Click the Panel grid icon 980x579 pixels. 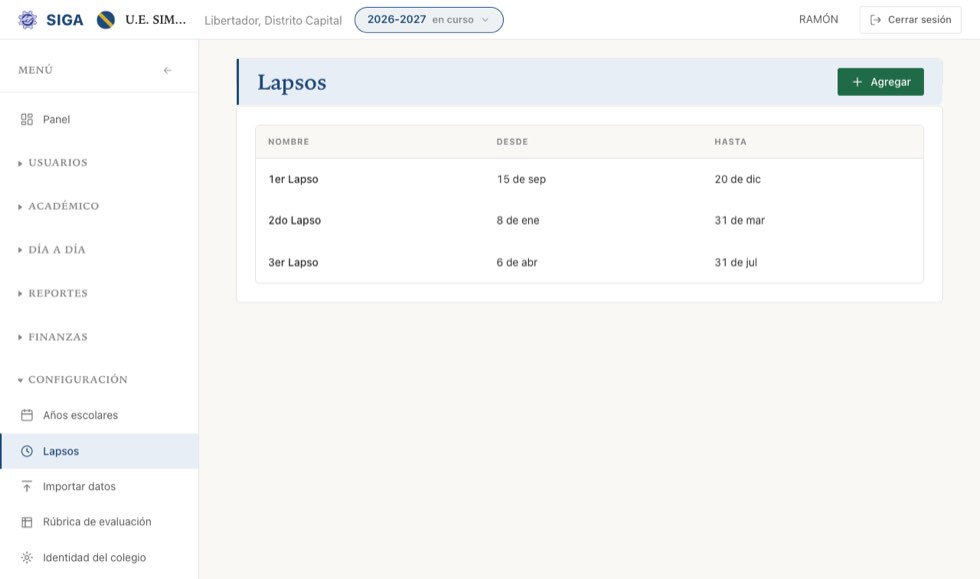[x=27, y=119]
